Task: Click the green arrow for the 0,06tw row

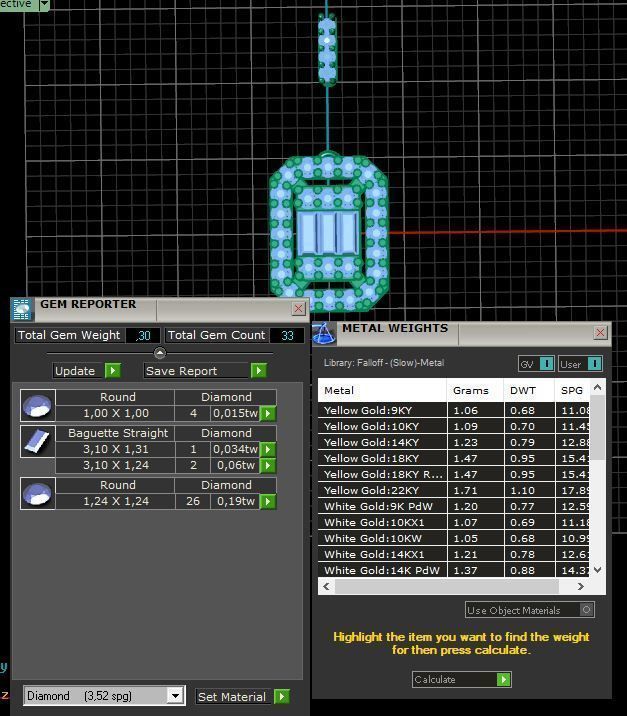Action: [x=268, y=465]
